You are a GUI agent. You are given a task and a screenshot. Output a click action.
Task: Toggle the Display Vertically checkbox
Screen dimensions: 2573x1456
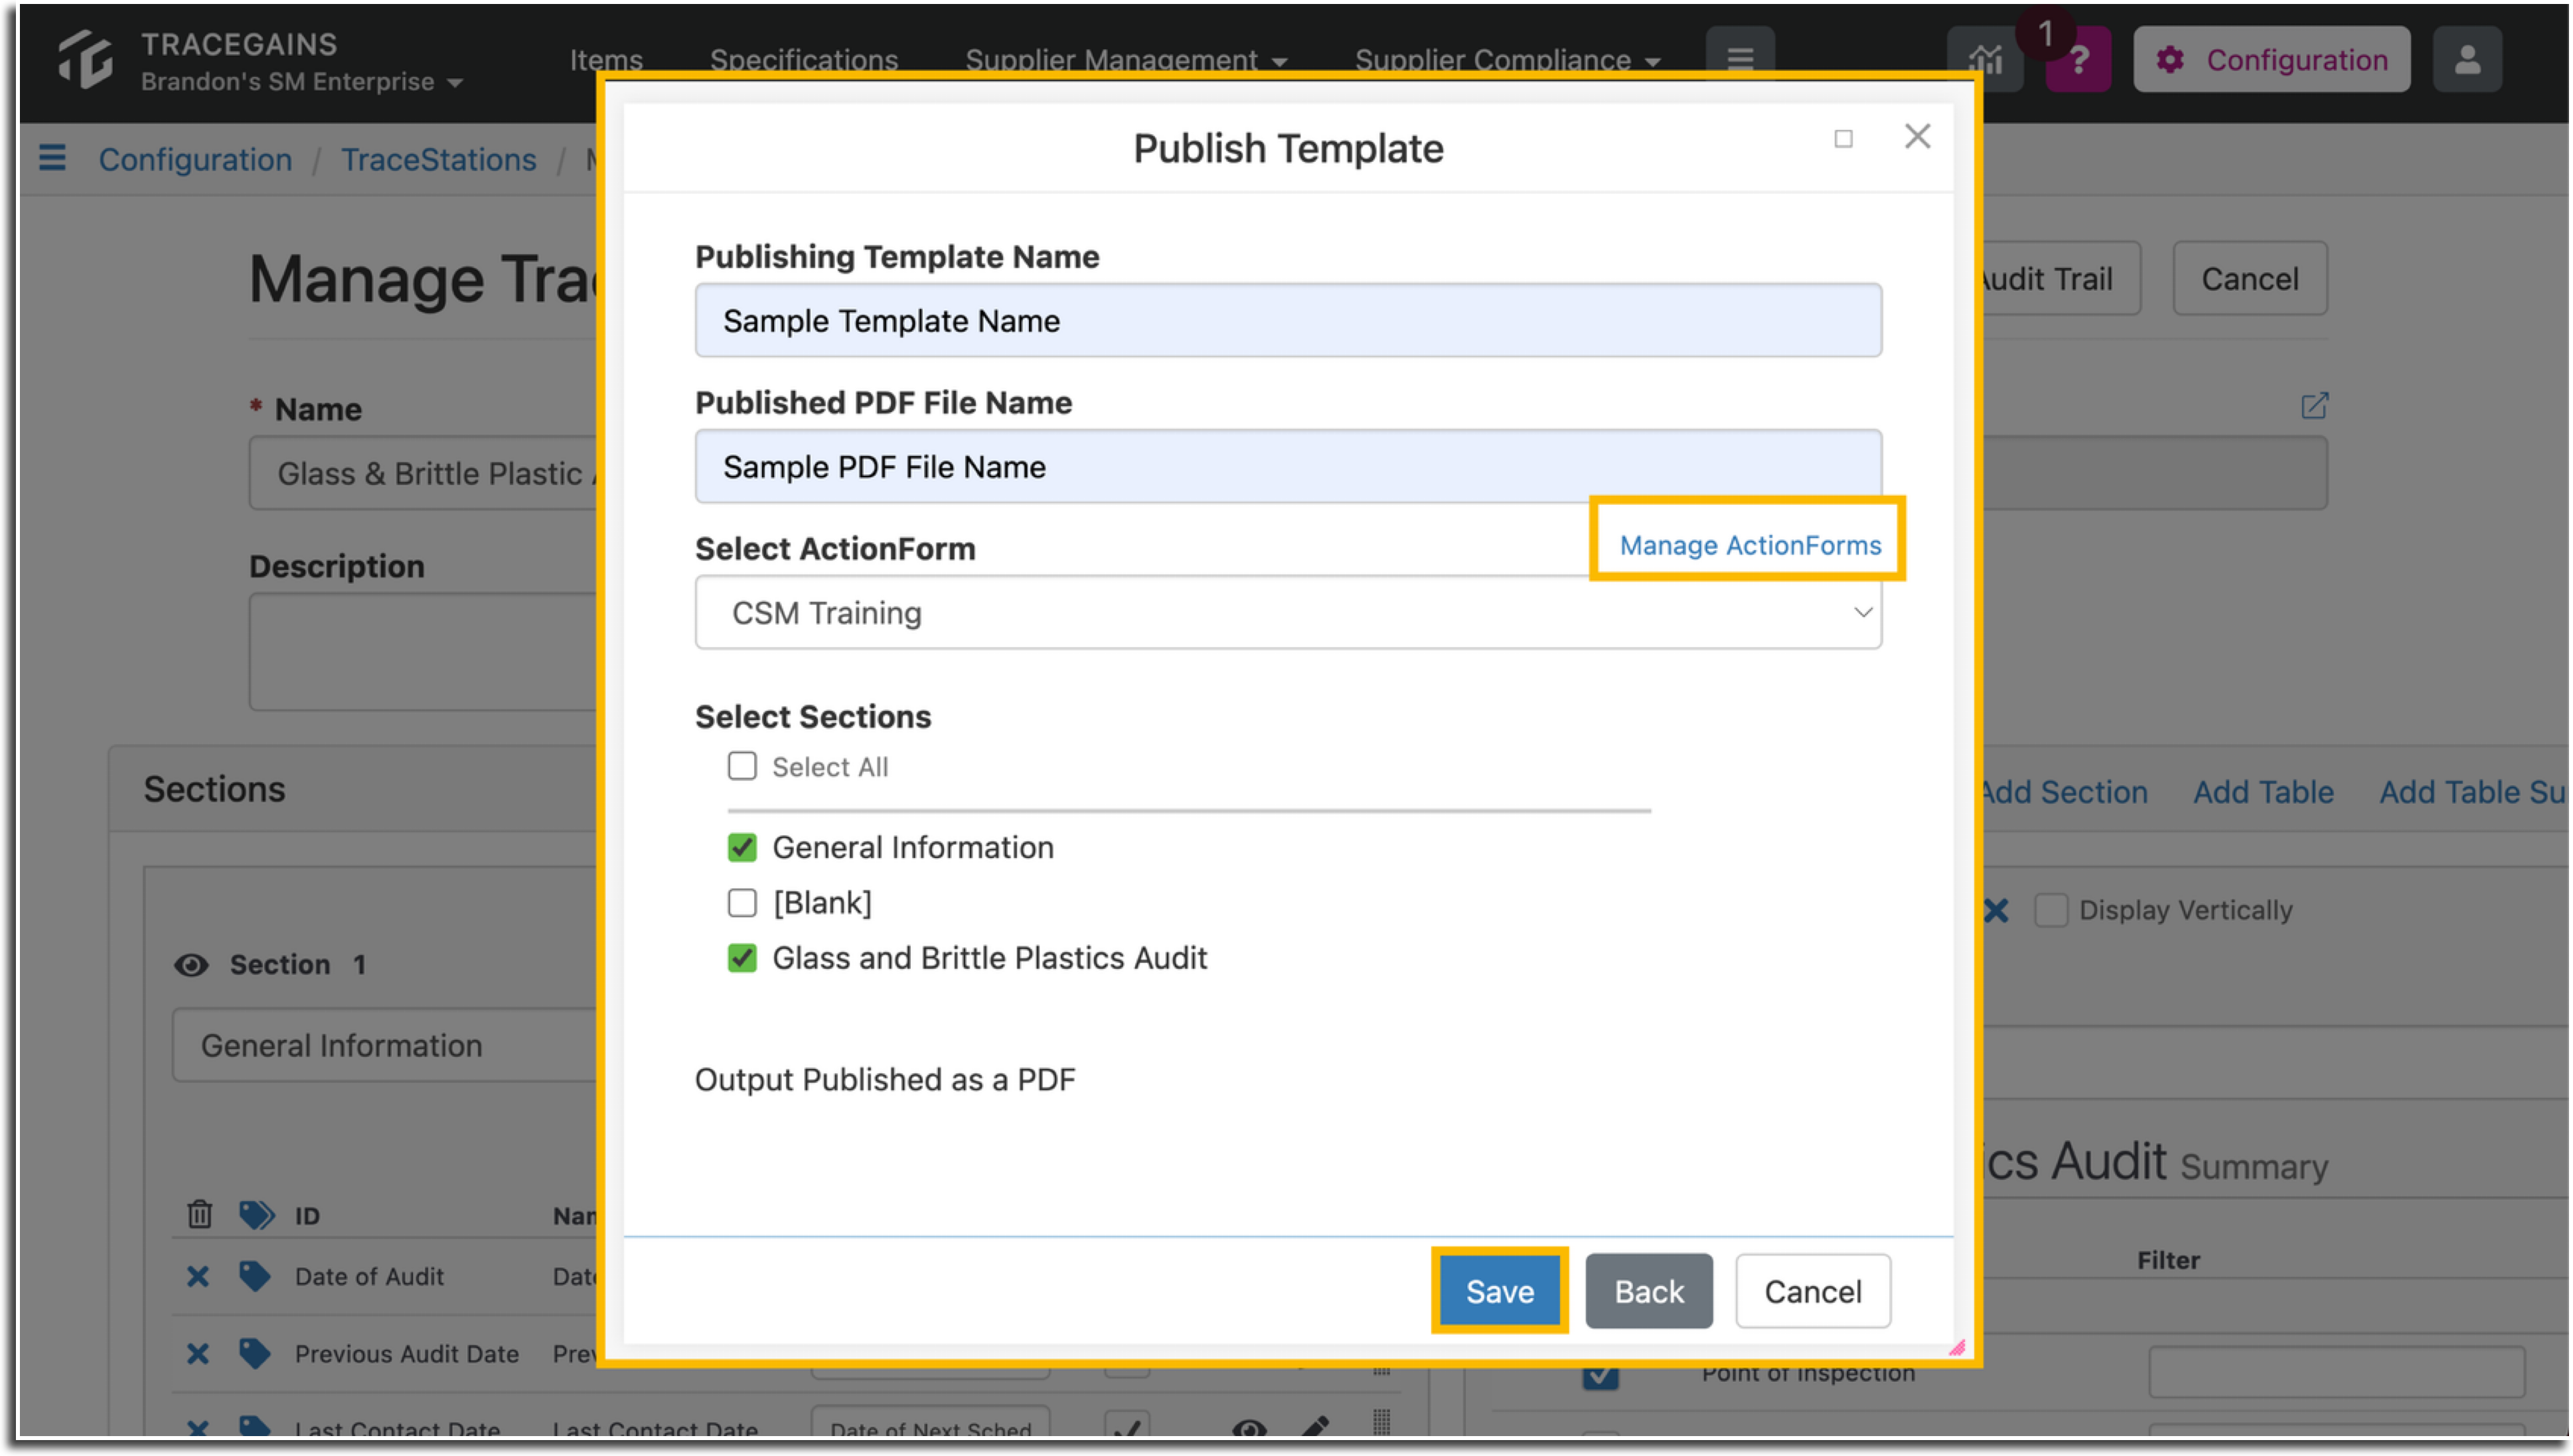(2050, 910)
